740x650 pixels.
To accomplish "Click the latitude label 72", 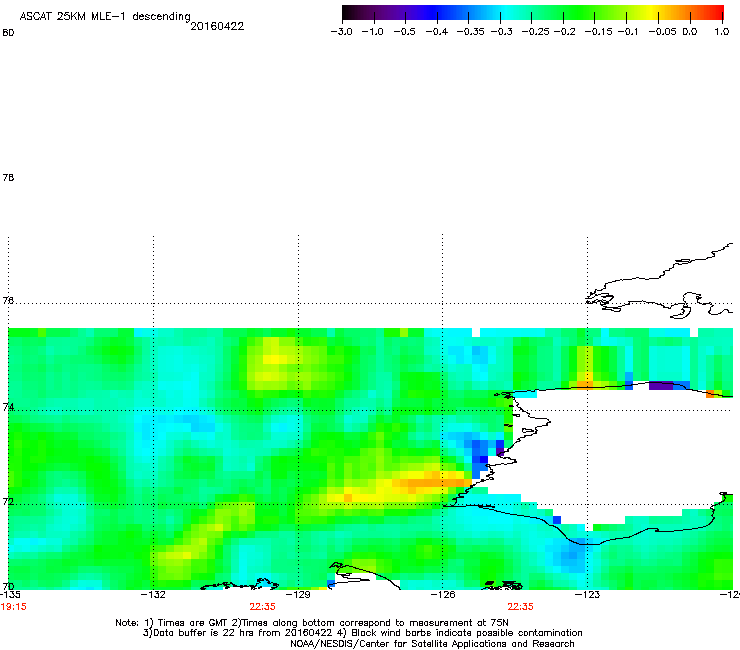I will tap(8, 501).
